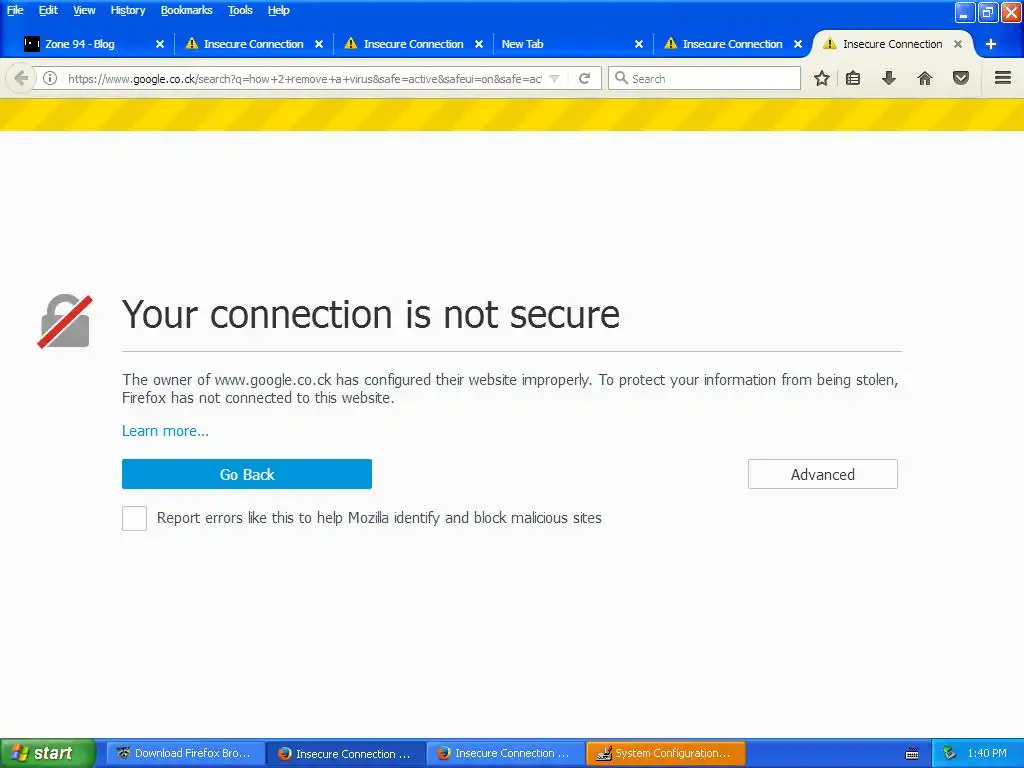Click the crossed-out padlock icon
1024x768 pixels.
coord(65,321)
